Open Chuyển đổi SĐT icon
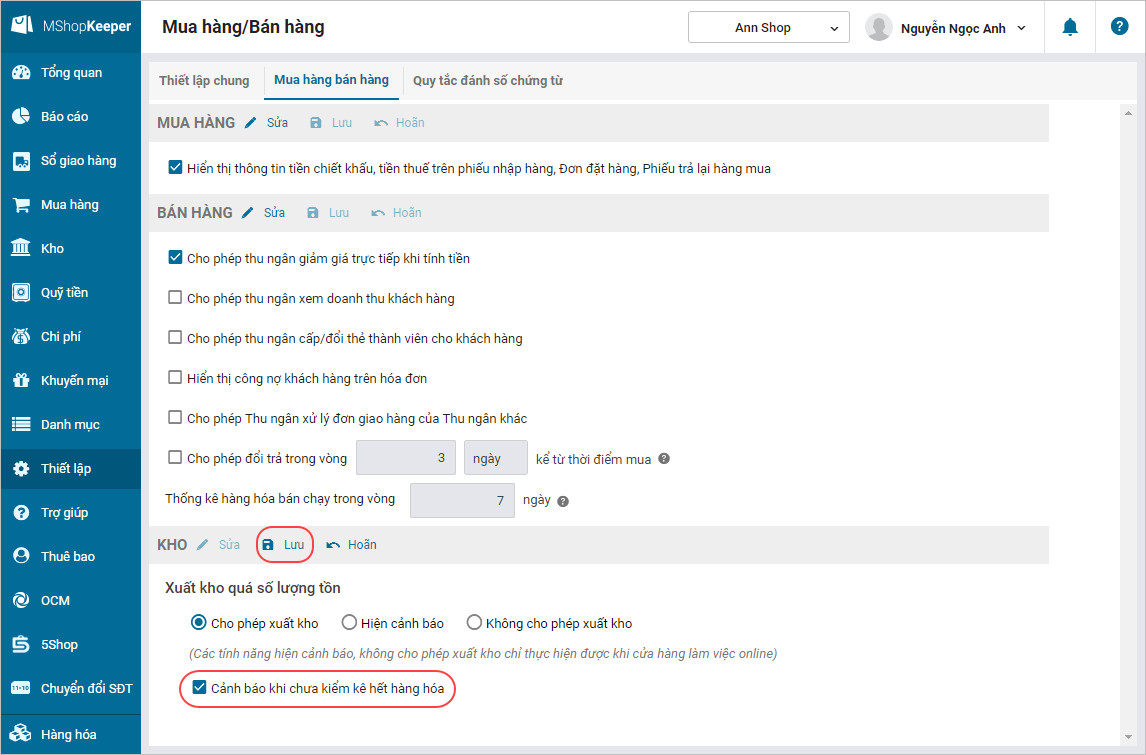This screenshot has height=755, width=1146. coord(21,688)
